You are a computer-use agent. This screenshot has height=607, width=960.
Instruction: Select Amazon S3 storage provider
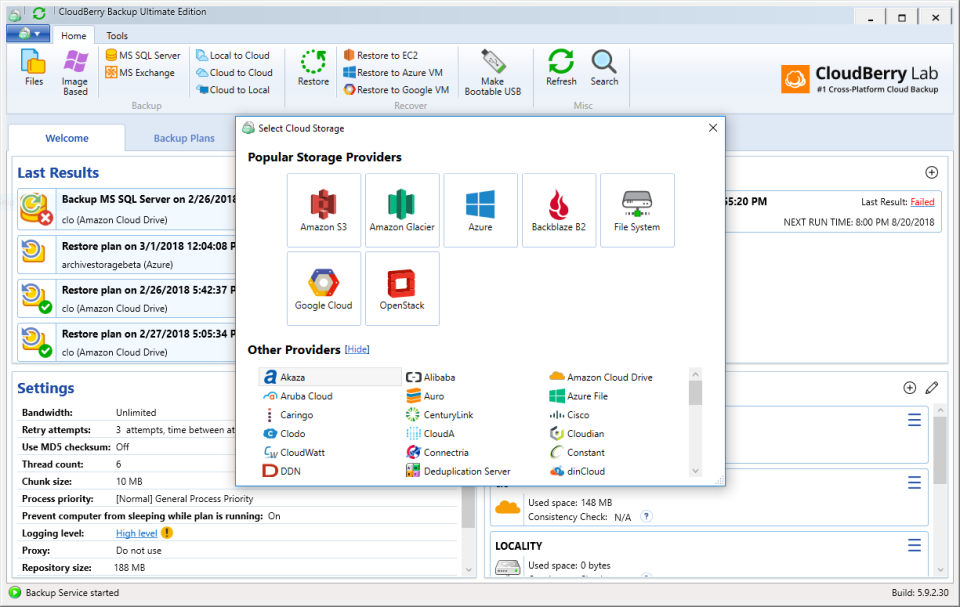tap(323, 209)
